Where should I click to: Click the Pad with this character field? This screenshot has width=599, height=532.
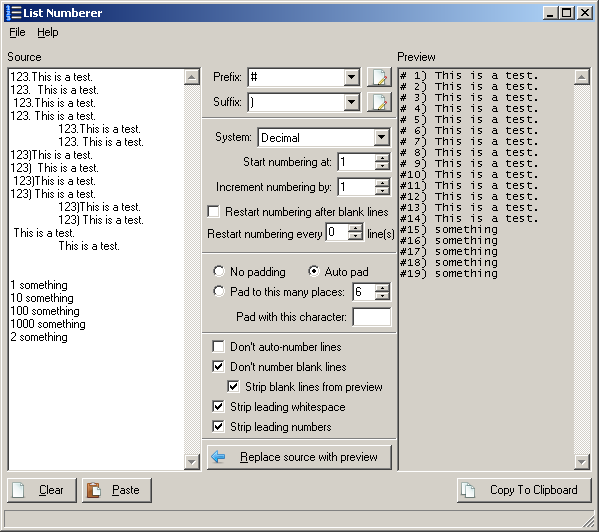point(372,317)
